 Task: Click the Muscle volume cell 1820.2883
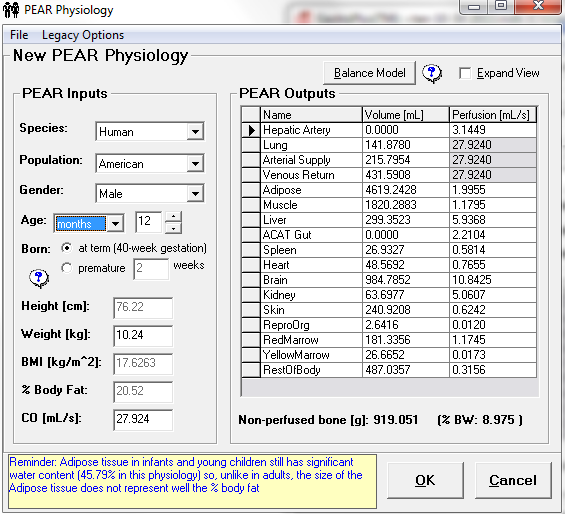pyautogui.click(x=406, y=205)
